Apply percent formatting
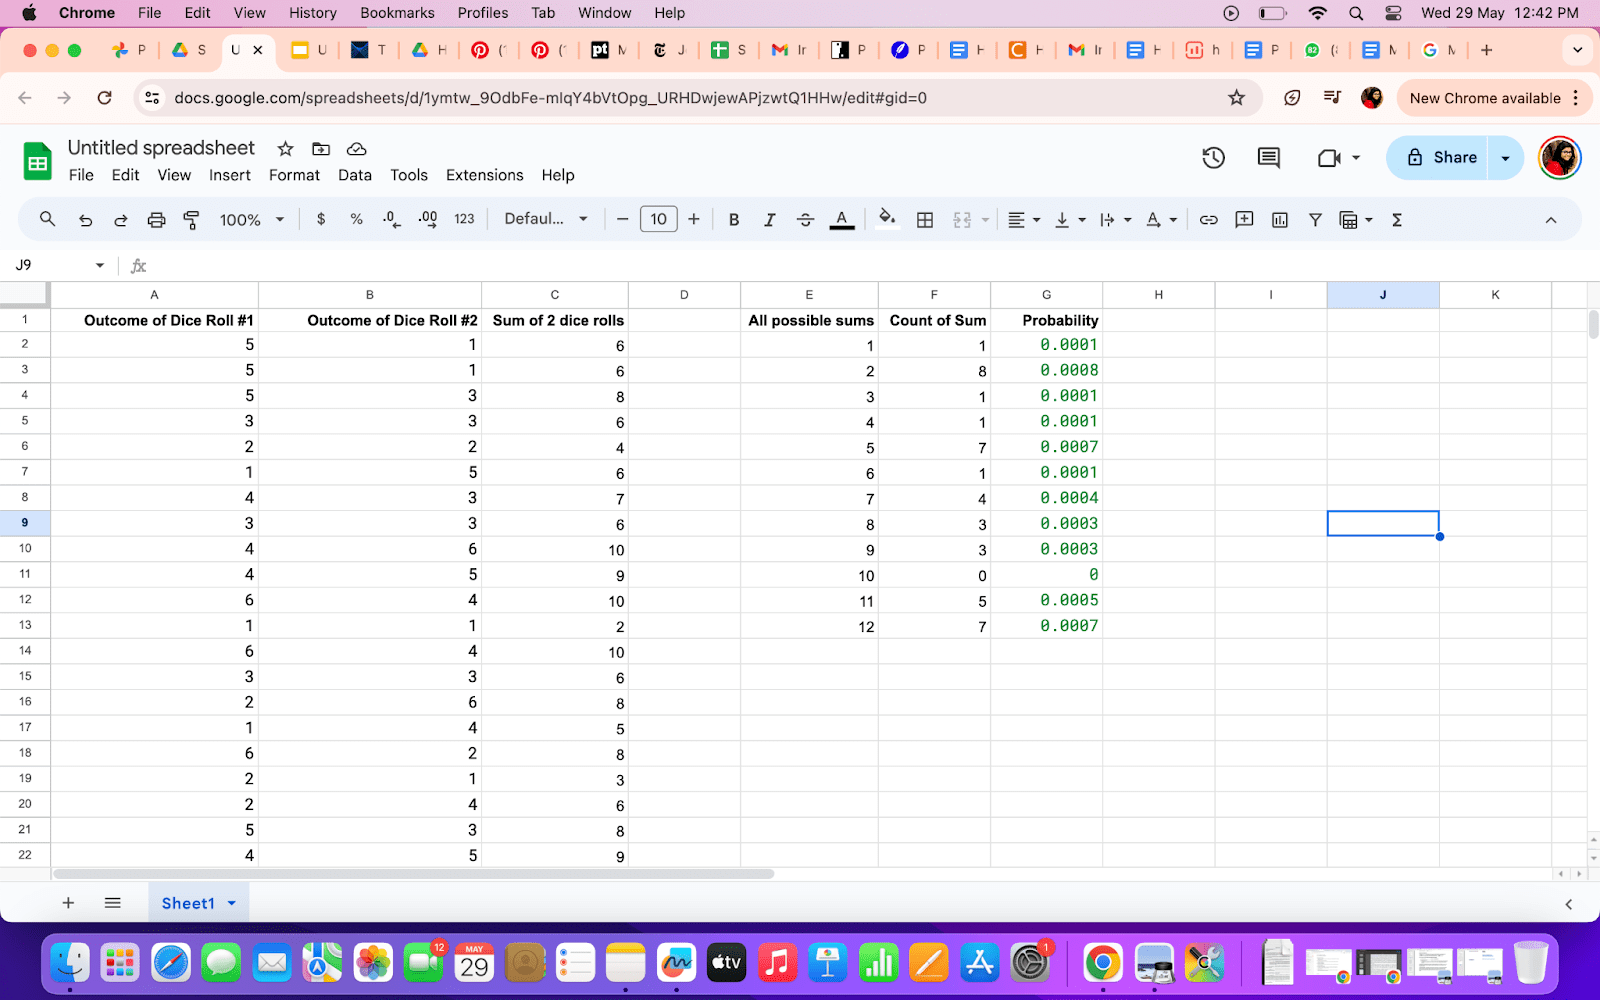Viewport: 1600px width, 1000px height. (x=356, y=219)
